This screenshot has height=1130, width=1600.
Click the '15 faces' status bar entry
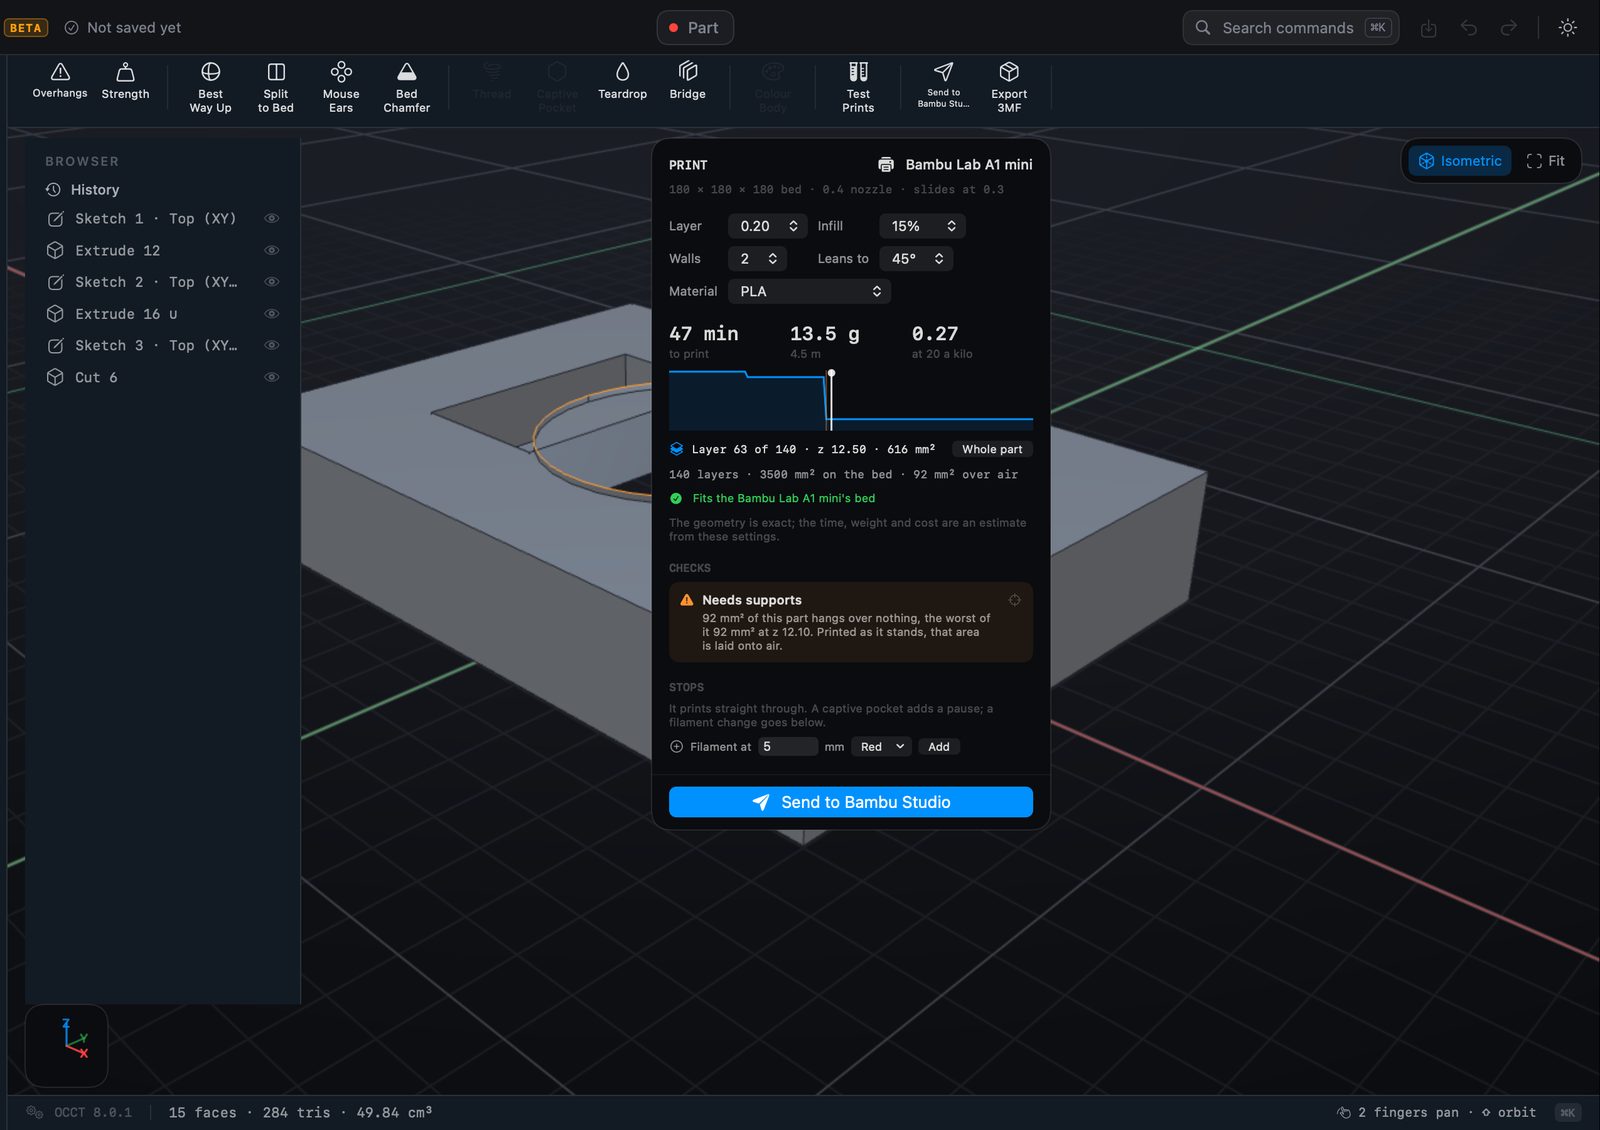(203, 1112)
